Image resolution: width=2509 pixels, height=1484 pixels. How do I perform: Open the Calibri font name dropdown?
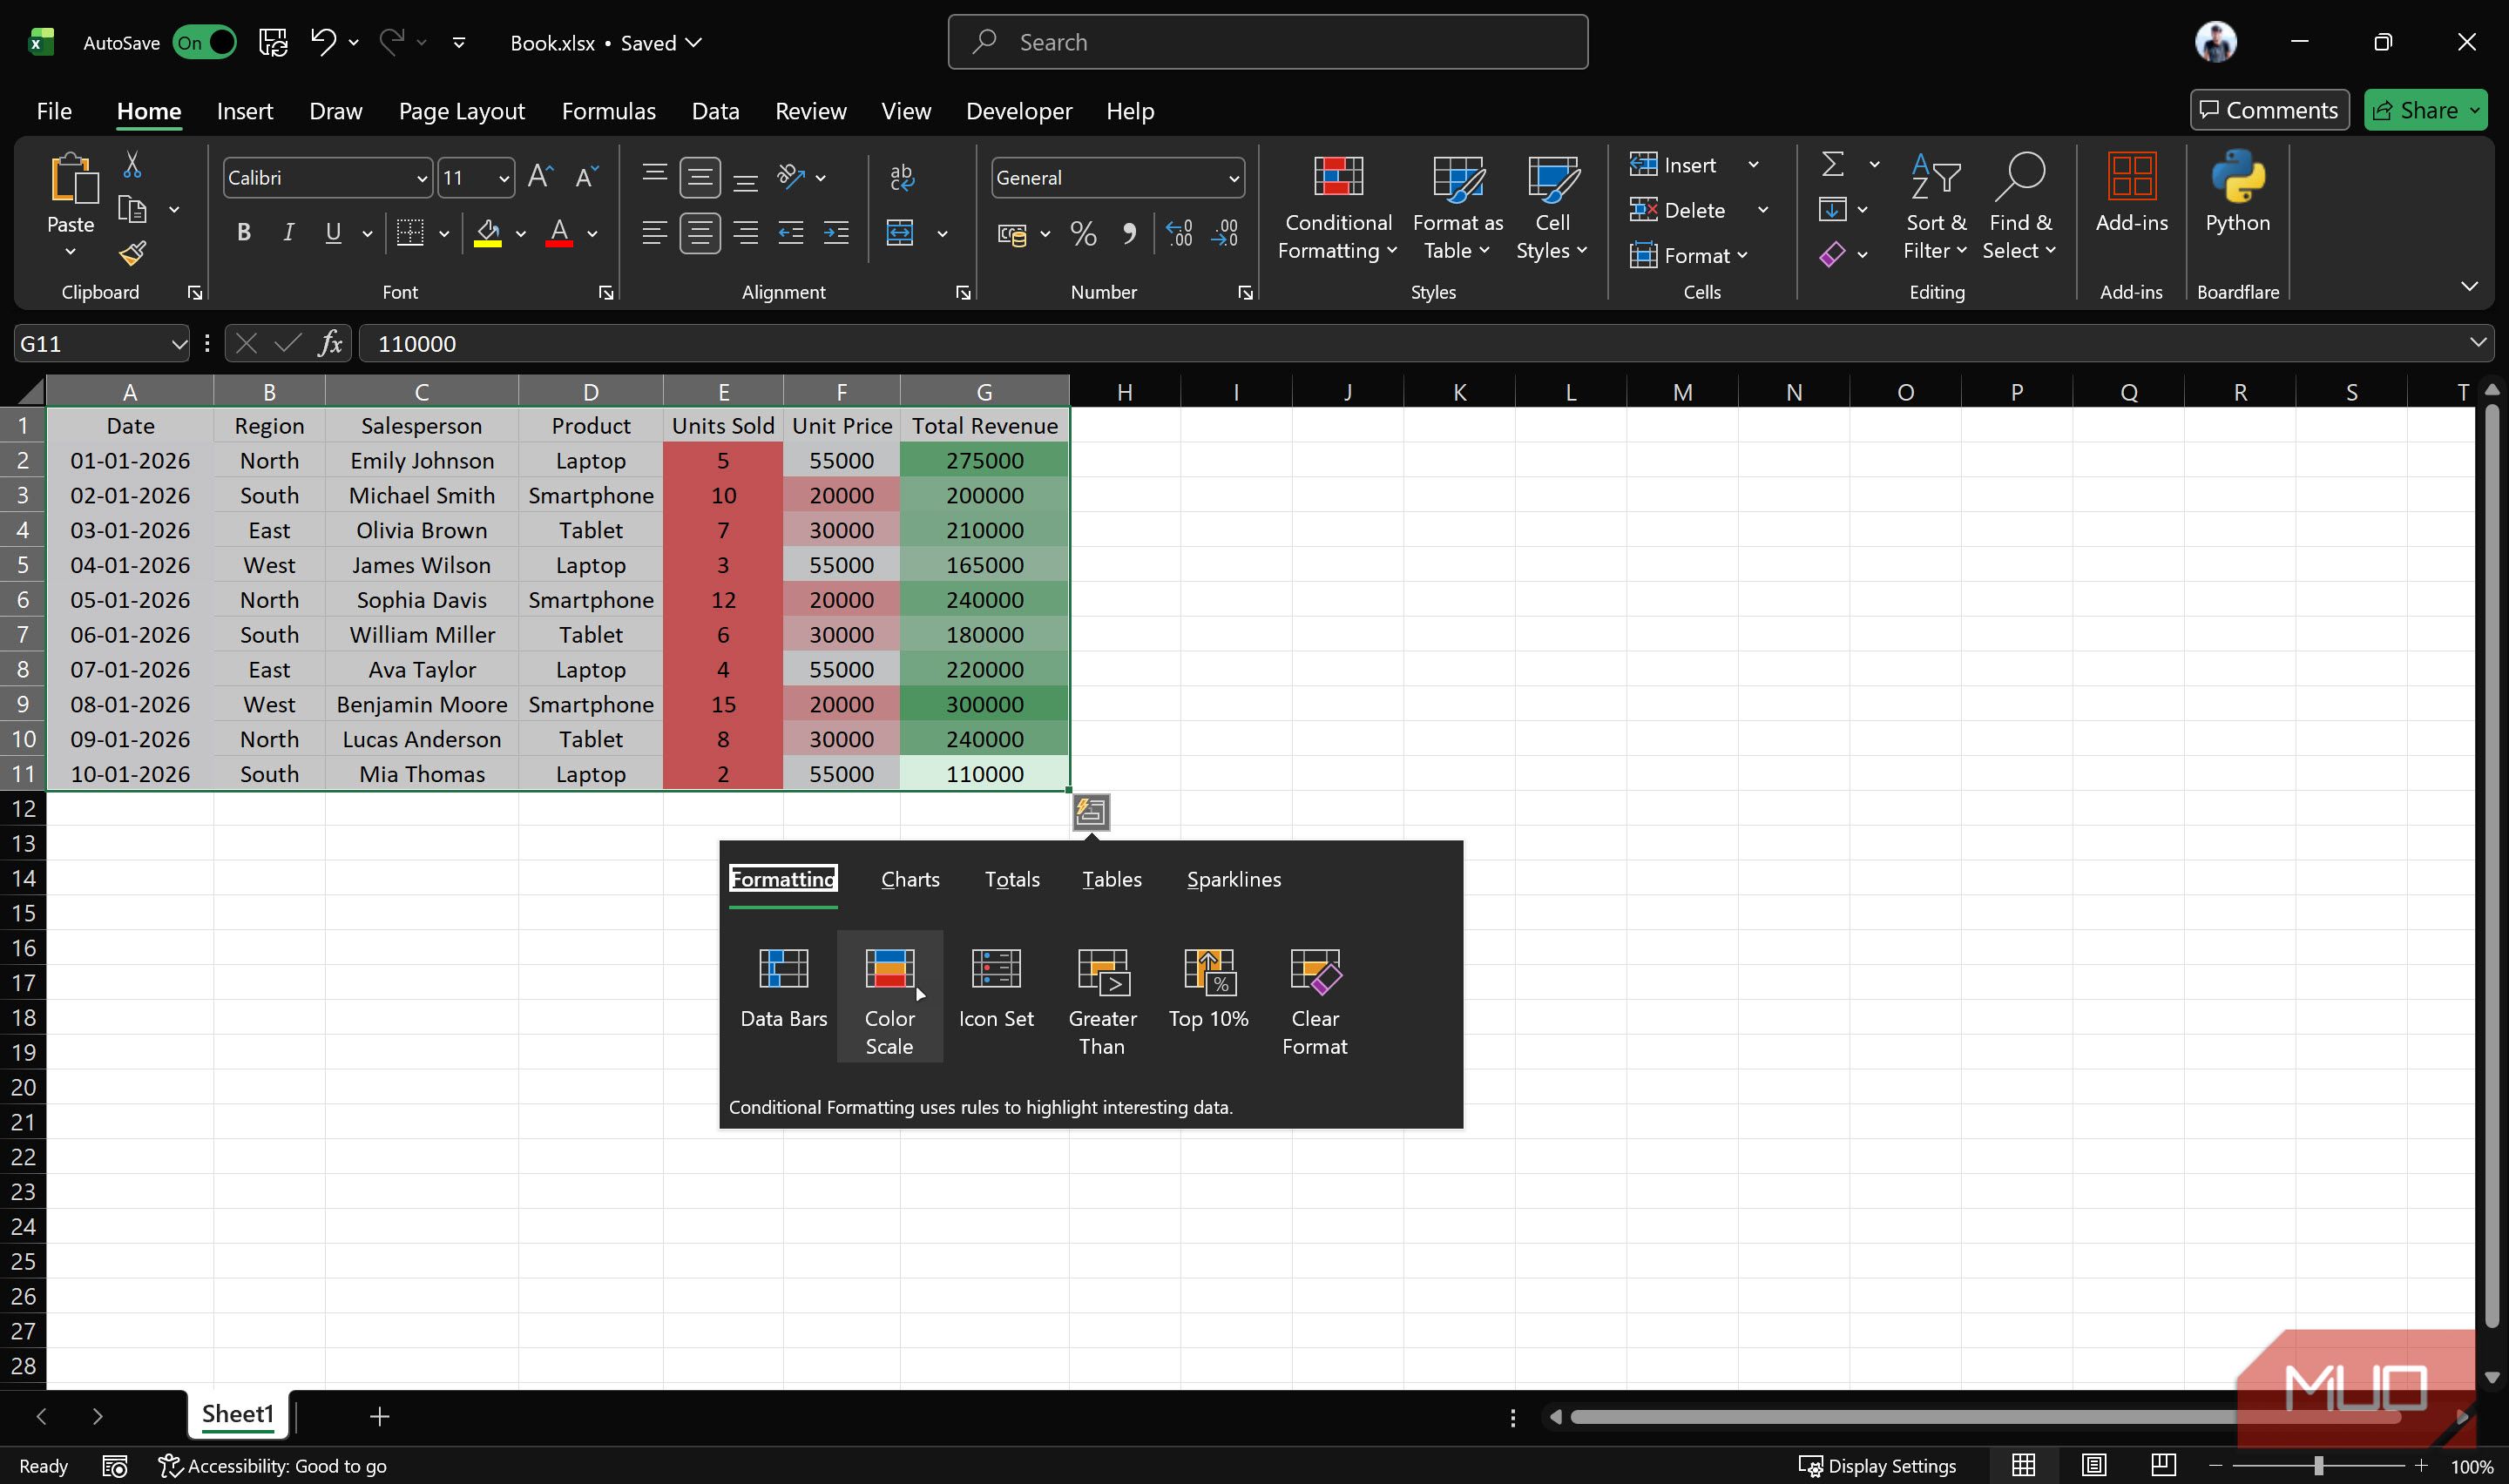tap(421, 179)
